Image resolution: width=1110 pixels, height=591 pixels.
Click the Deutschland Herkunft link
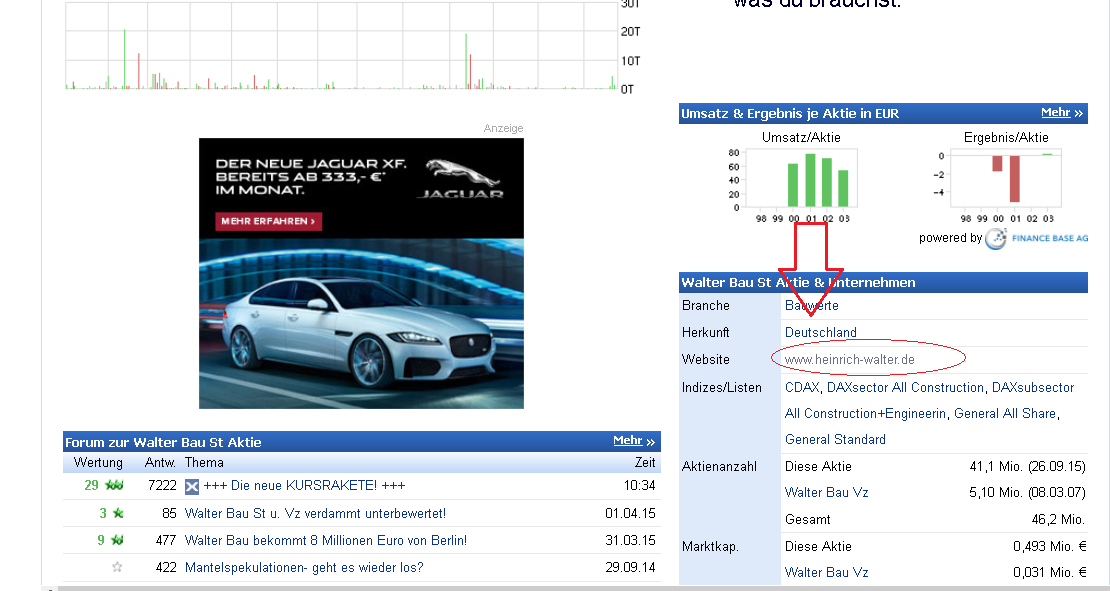tap(820, 332)
